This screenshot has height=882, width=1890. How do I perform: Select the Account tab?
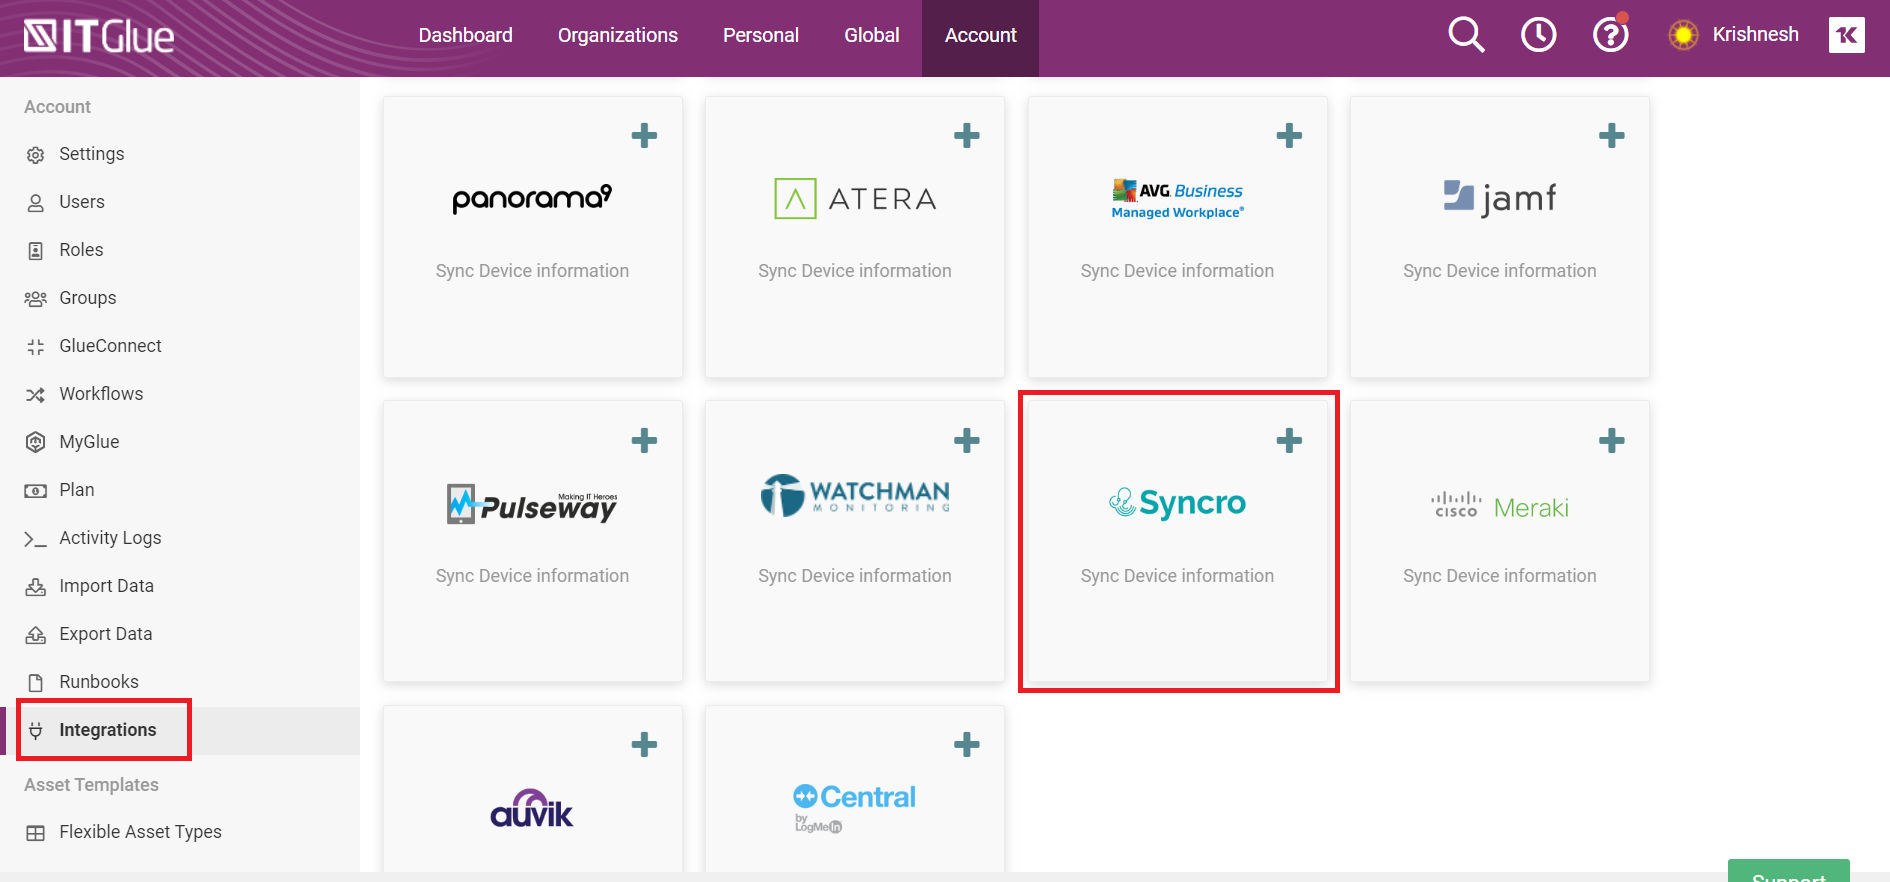[x=980, y=37]
